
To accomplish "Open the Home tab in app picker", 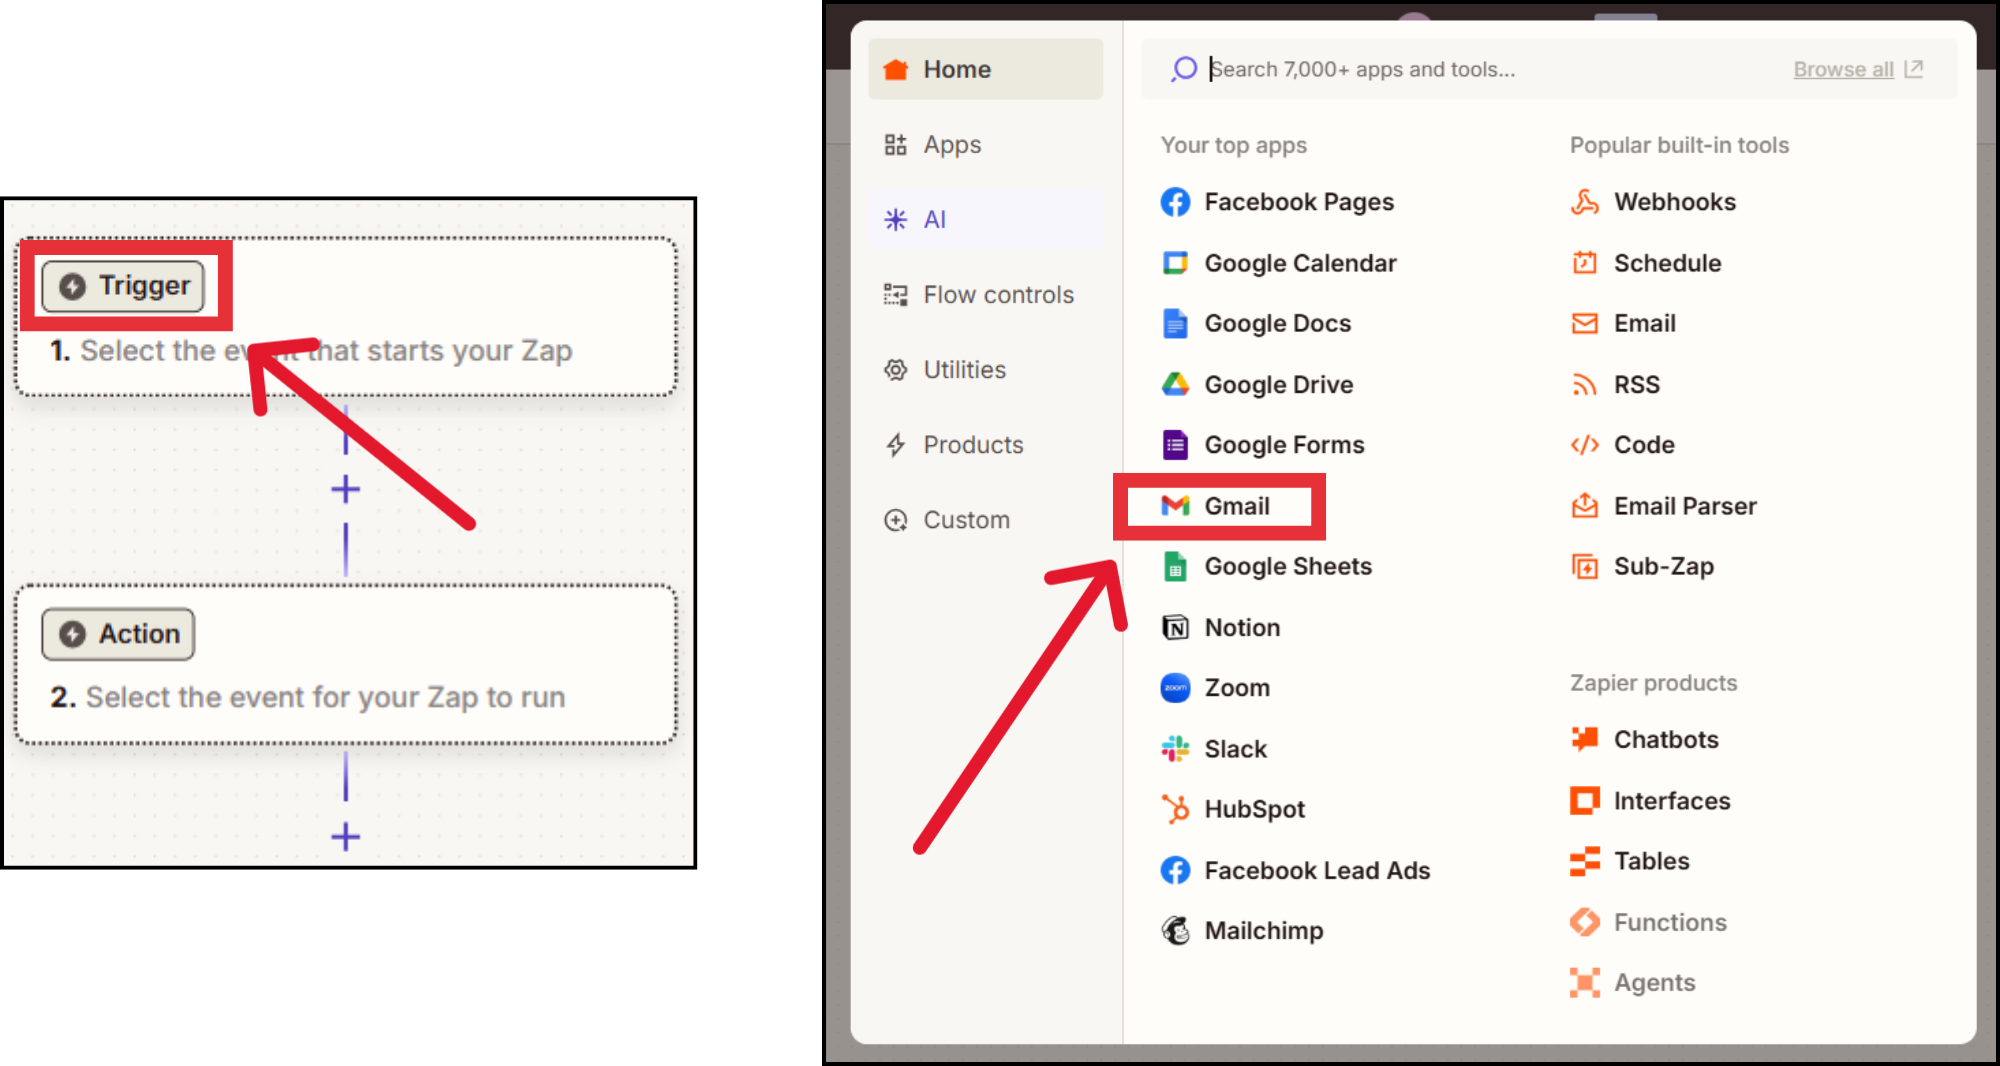I will pos(985,69).
